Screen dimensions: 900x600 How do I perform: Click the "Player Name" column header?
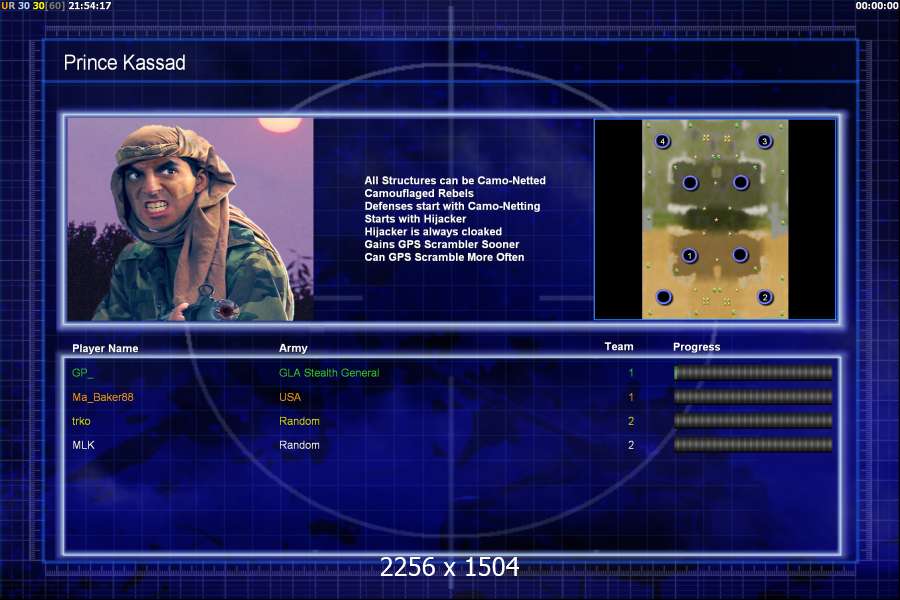pyautogui.click(x=105, y=349)
